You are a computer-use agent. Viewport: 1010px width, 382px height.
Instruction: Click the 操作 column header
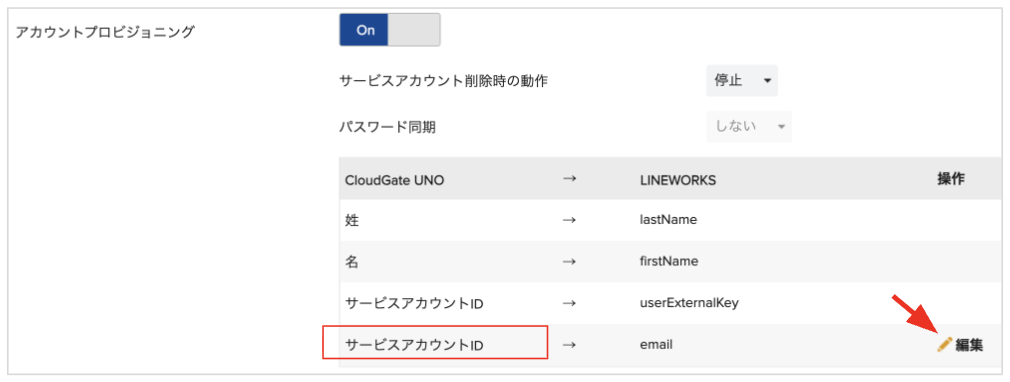point(951,179)
